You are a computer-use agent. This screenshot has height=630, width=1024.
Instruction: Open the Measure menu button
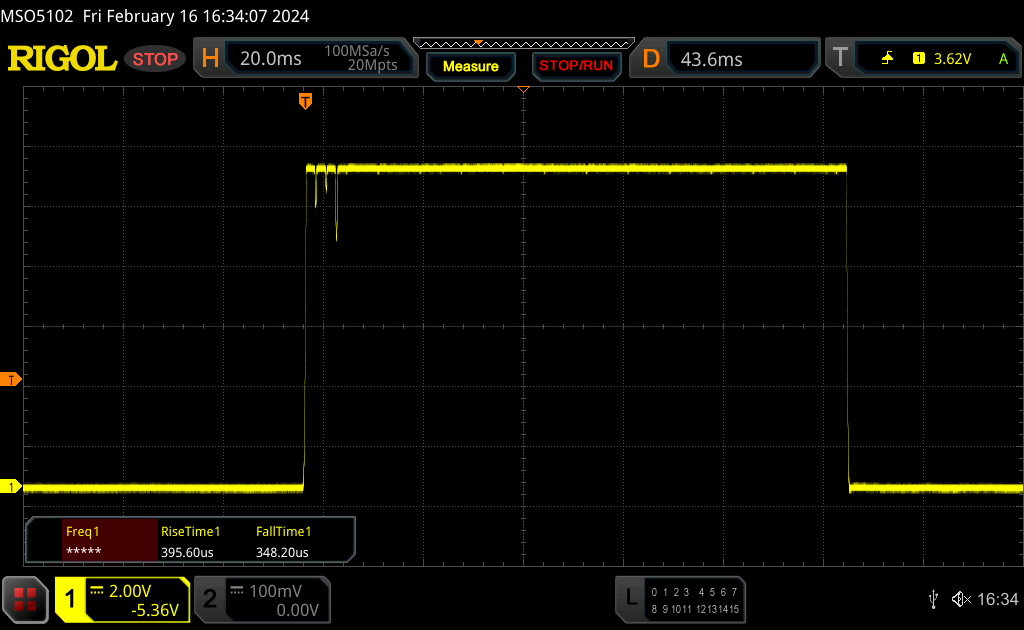(470, 66)
